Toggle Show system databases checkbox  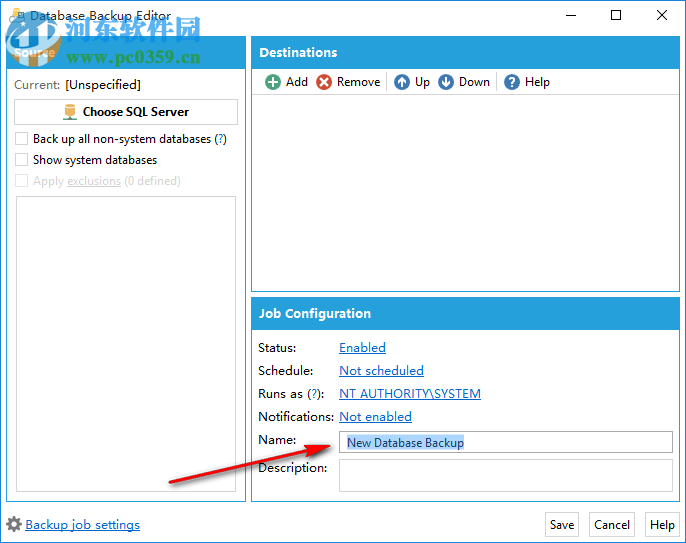21,160
